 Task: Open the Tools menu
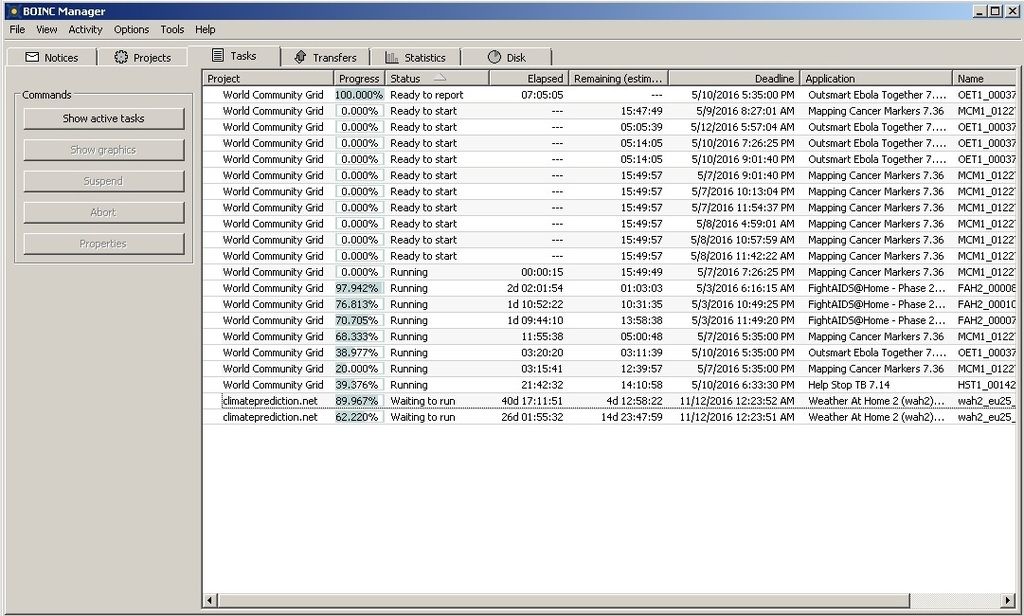click(x=172, y=30)
